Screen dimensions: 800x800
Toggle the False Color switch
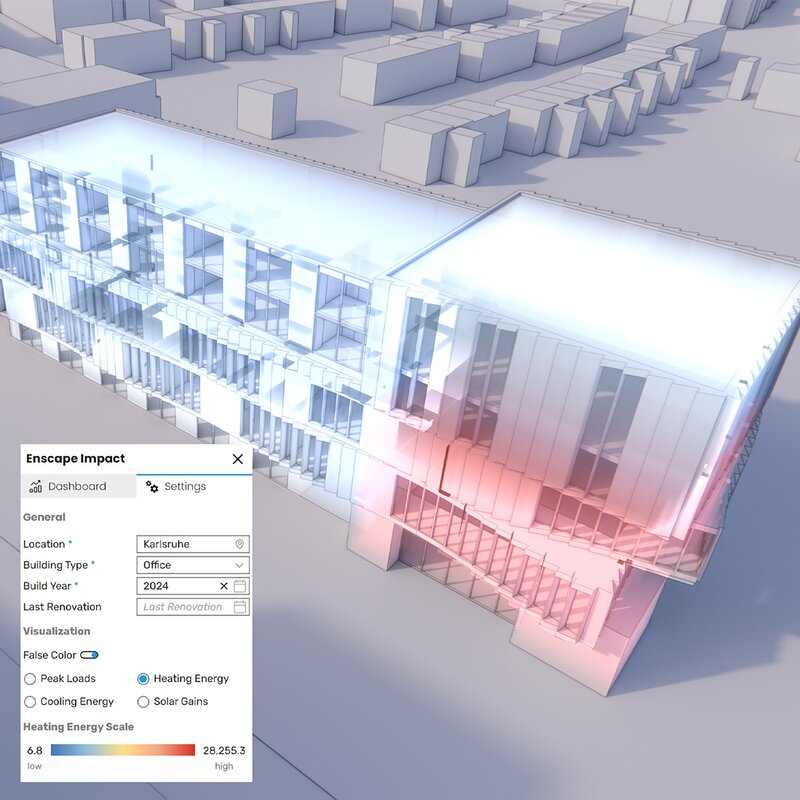point(90,655)
